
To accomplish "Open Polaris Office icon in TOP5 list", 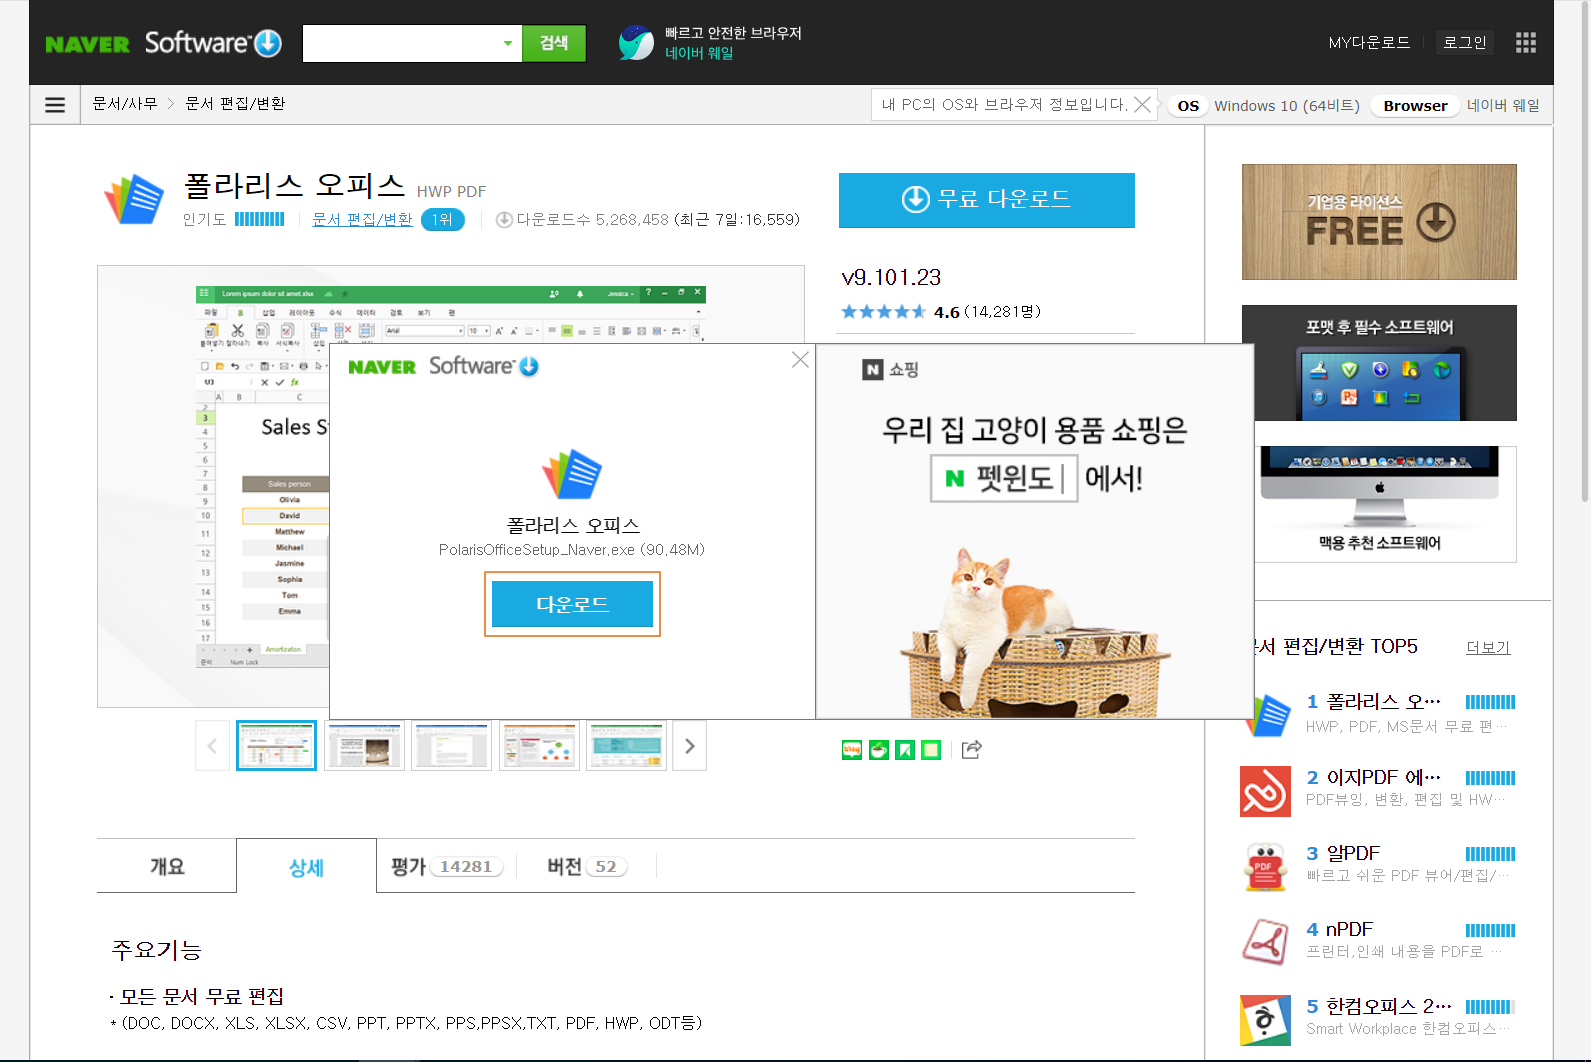I will coord(1268,714).
